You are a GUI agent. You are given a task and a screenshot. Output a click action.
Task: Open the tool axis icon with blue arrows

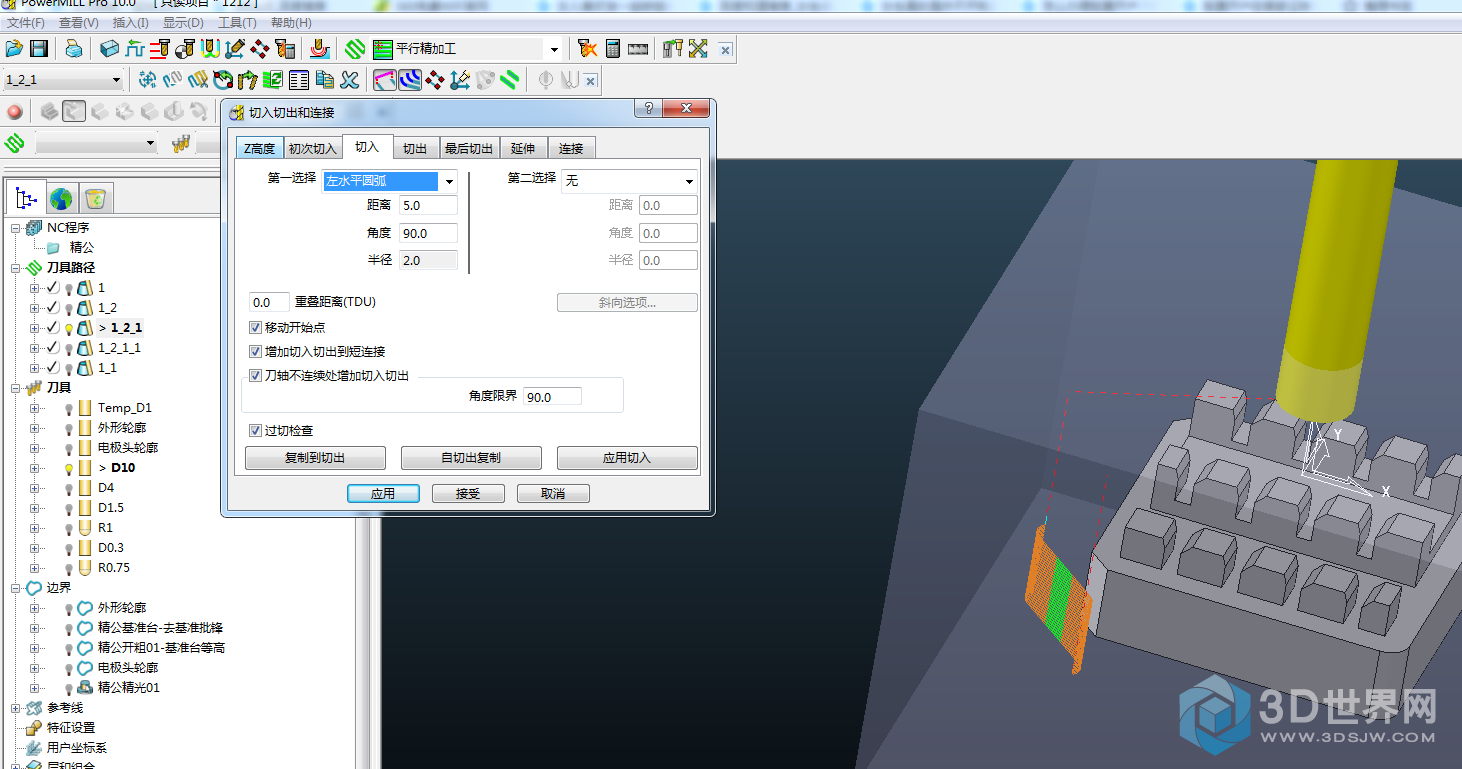235,48
